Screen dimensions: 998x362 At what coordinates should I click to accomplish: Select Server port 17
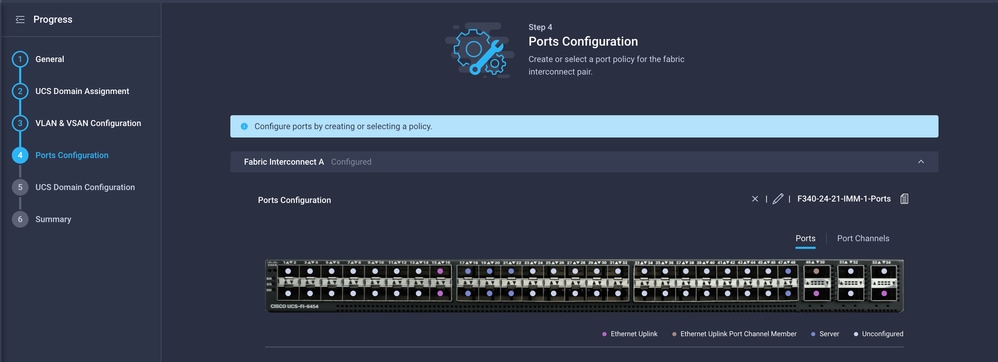[468, 271]
